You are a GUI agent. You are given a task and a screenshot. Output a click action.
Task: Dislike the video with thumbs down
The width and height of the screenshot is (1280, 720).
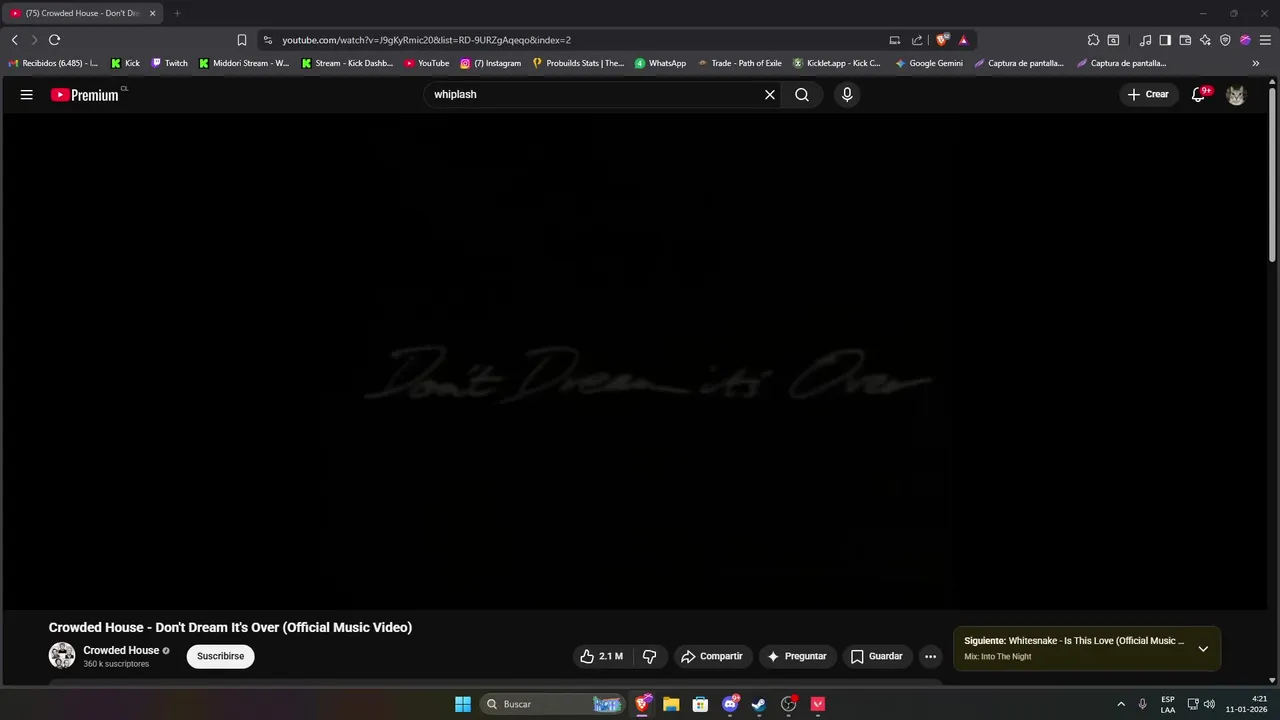tap(650, 656)
